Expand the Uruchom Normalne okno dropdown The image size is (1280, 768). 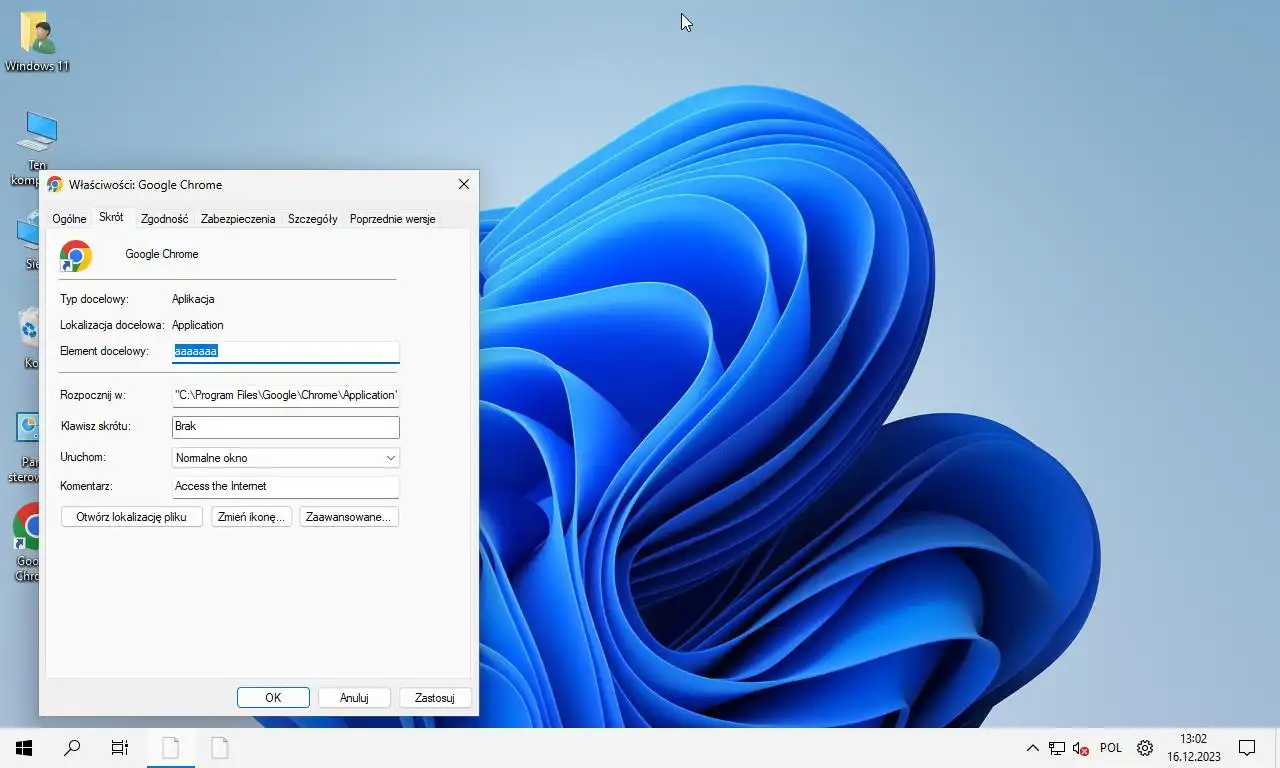286,458
